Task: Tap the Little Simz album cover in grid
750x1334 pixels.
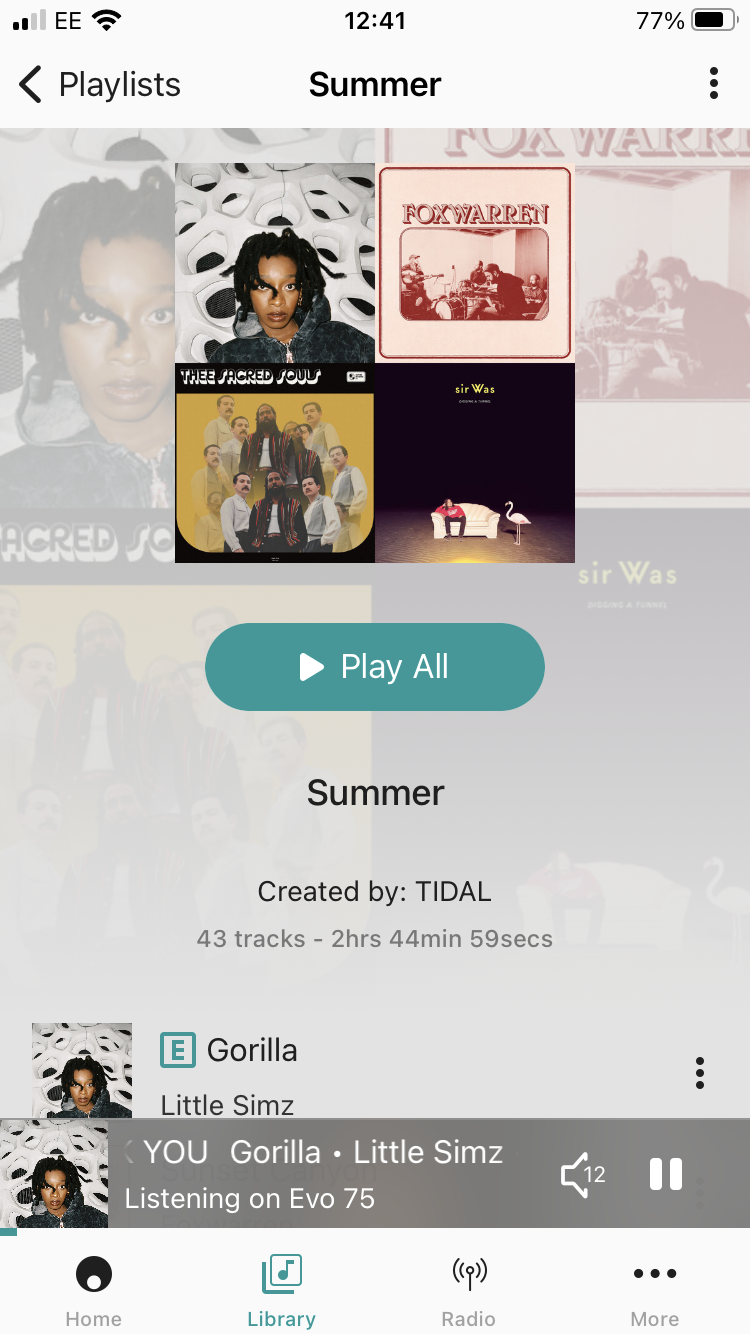Action: tap(275, 263)
